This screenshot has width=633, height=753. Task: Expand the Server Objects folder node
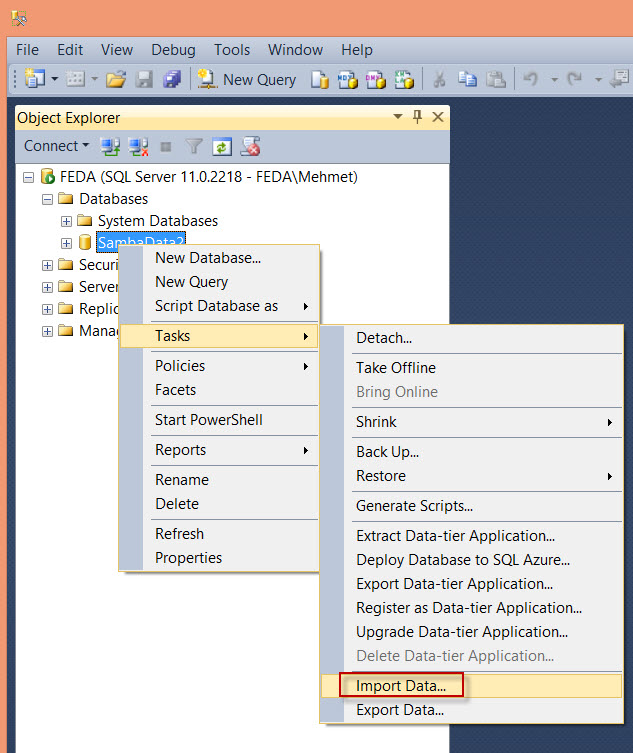[47, 288]
